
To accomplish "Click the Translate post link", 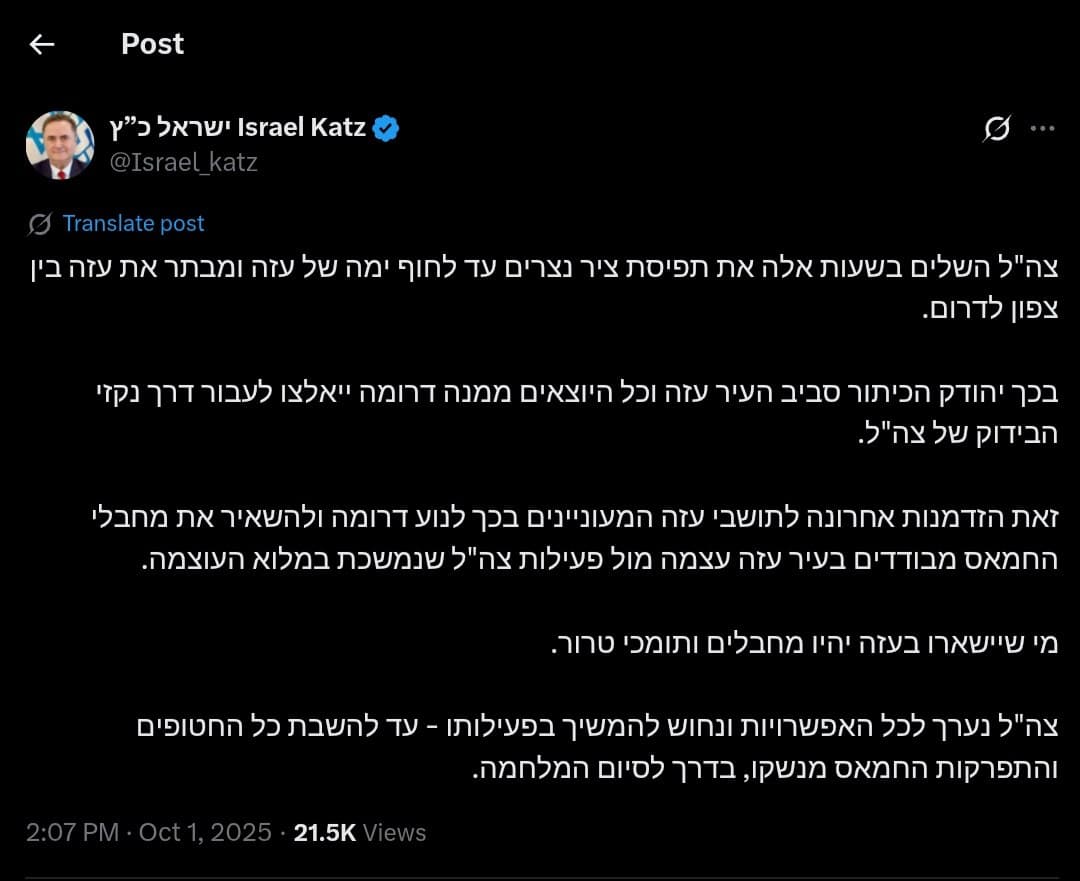I will pos(133,224).
